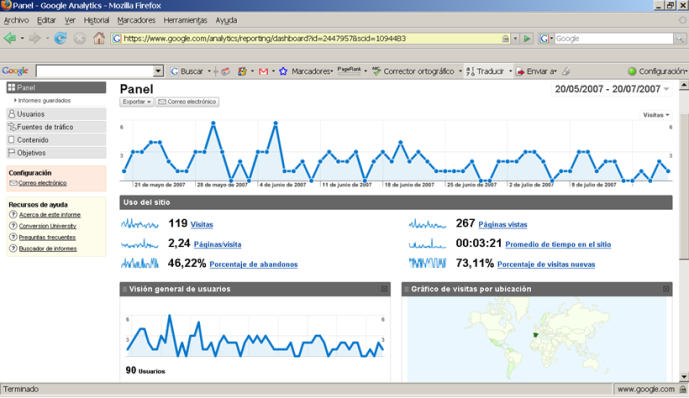Close the Visión general de usuarios widget
This screenshot has height=398, width=689.
tap(384, 289)
